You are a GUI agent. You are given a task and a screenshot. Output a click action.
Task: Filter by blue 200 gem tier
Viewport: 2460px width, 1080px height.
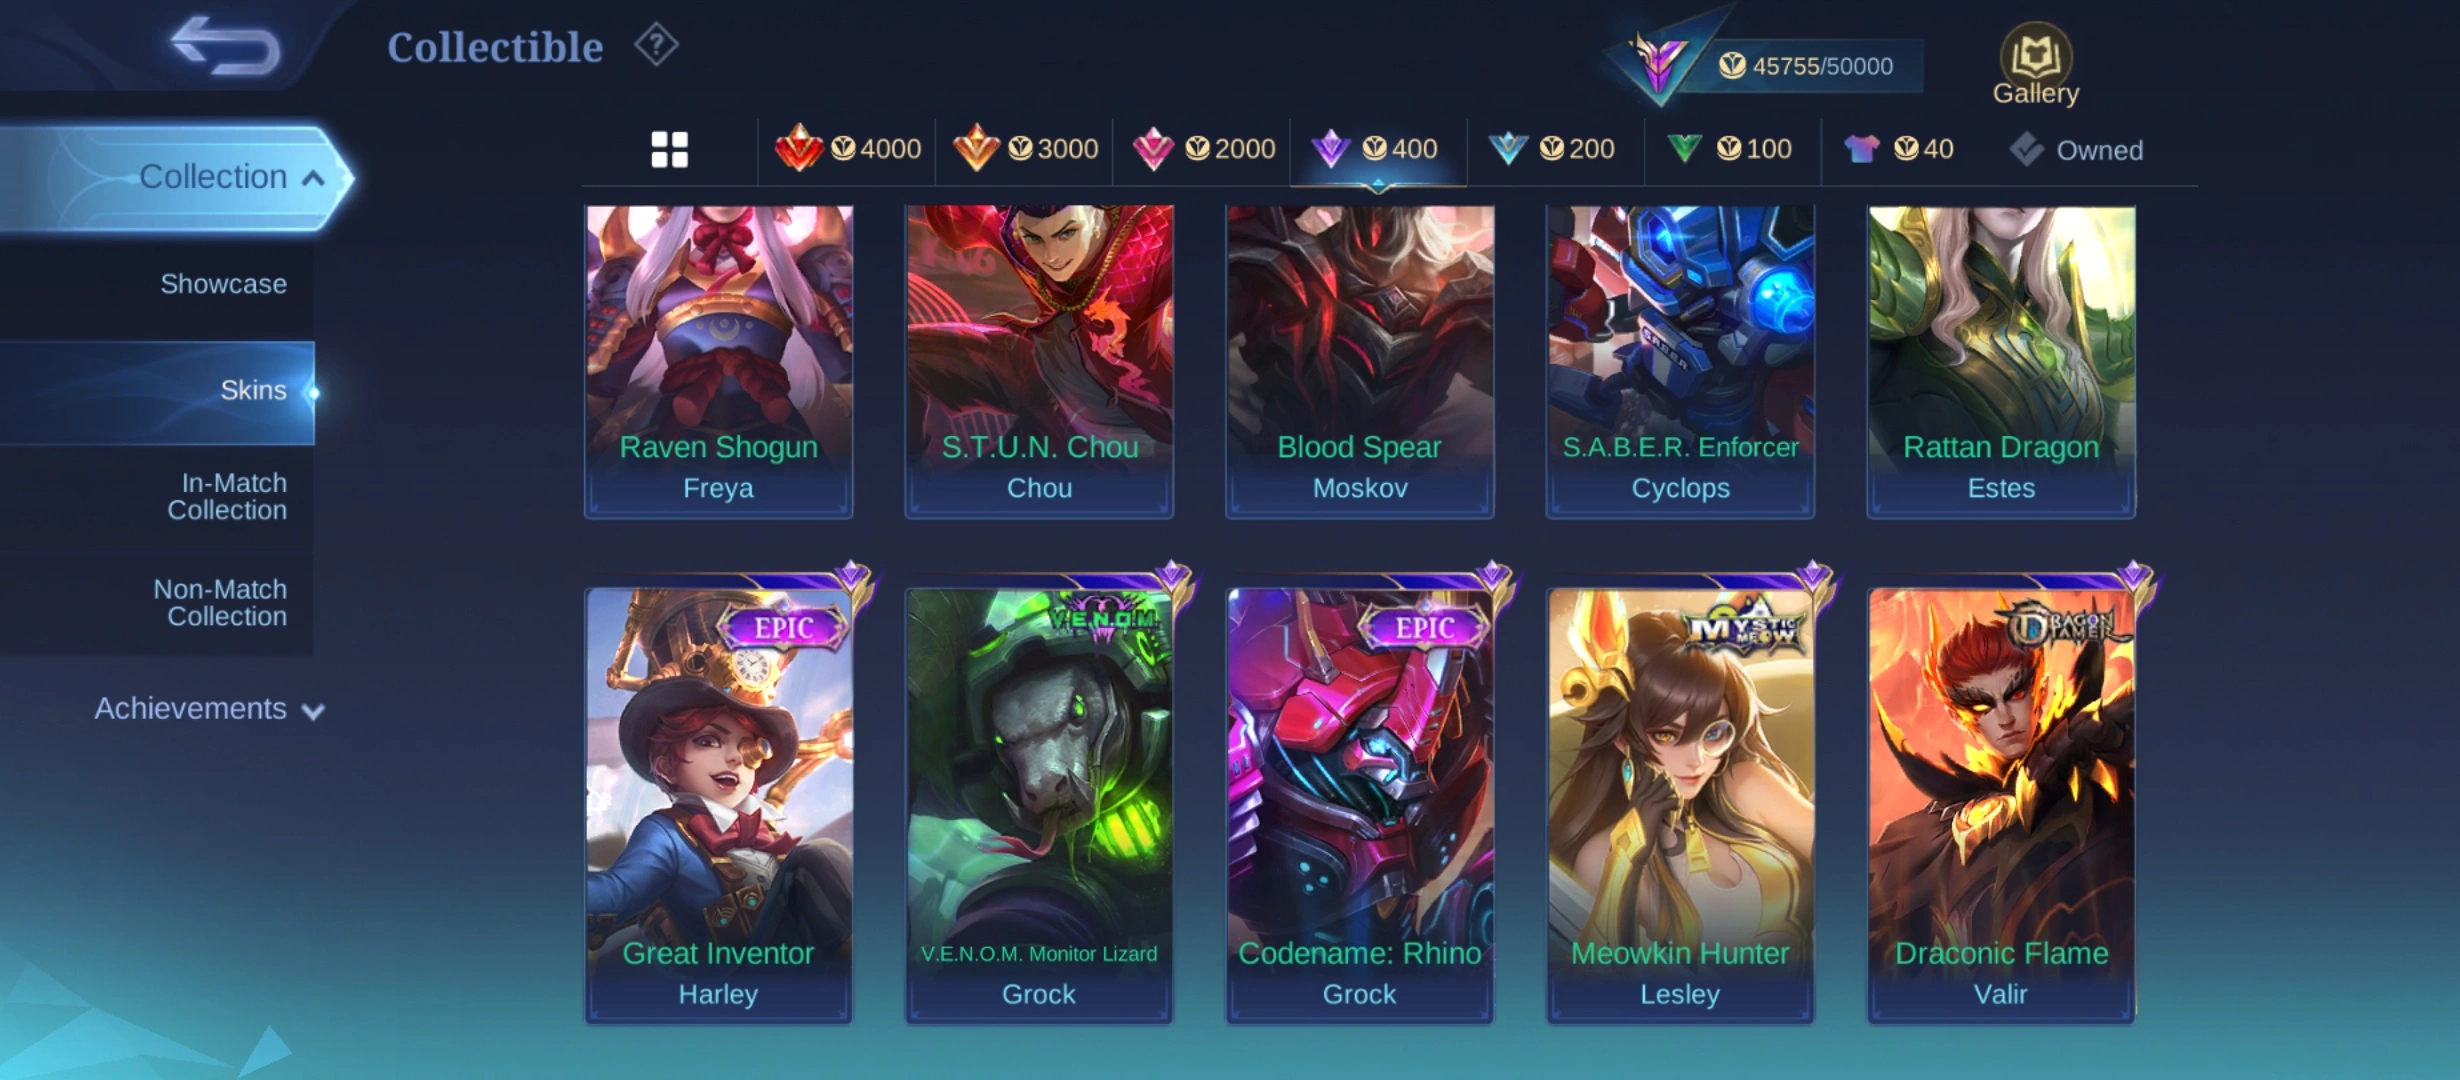pos(1551,149)
